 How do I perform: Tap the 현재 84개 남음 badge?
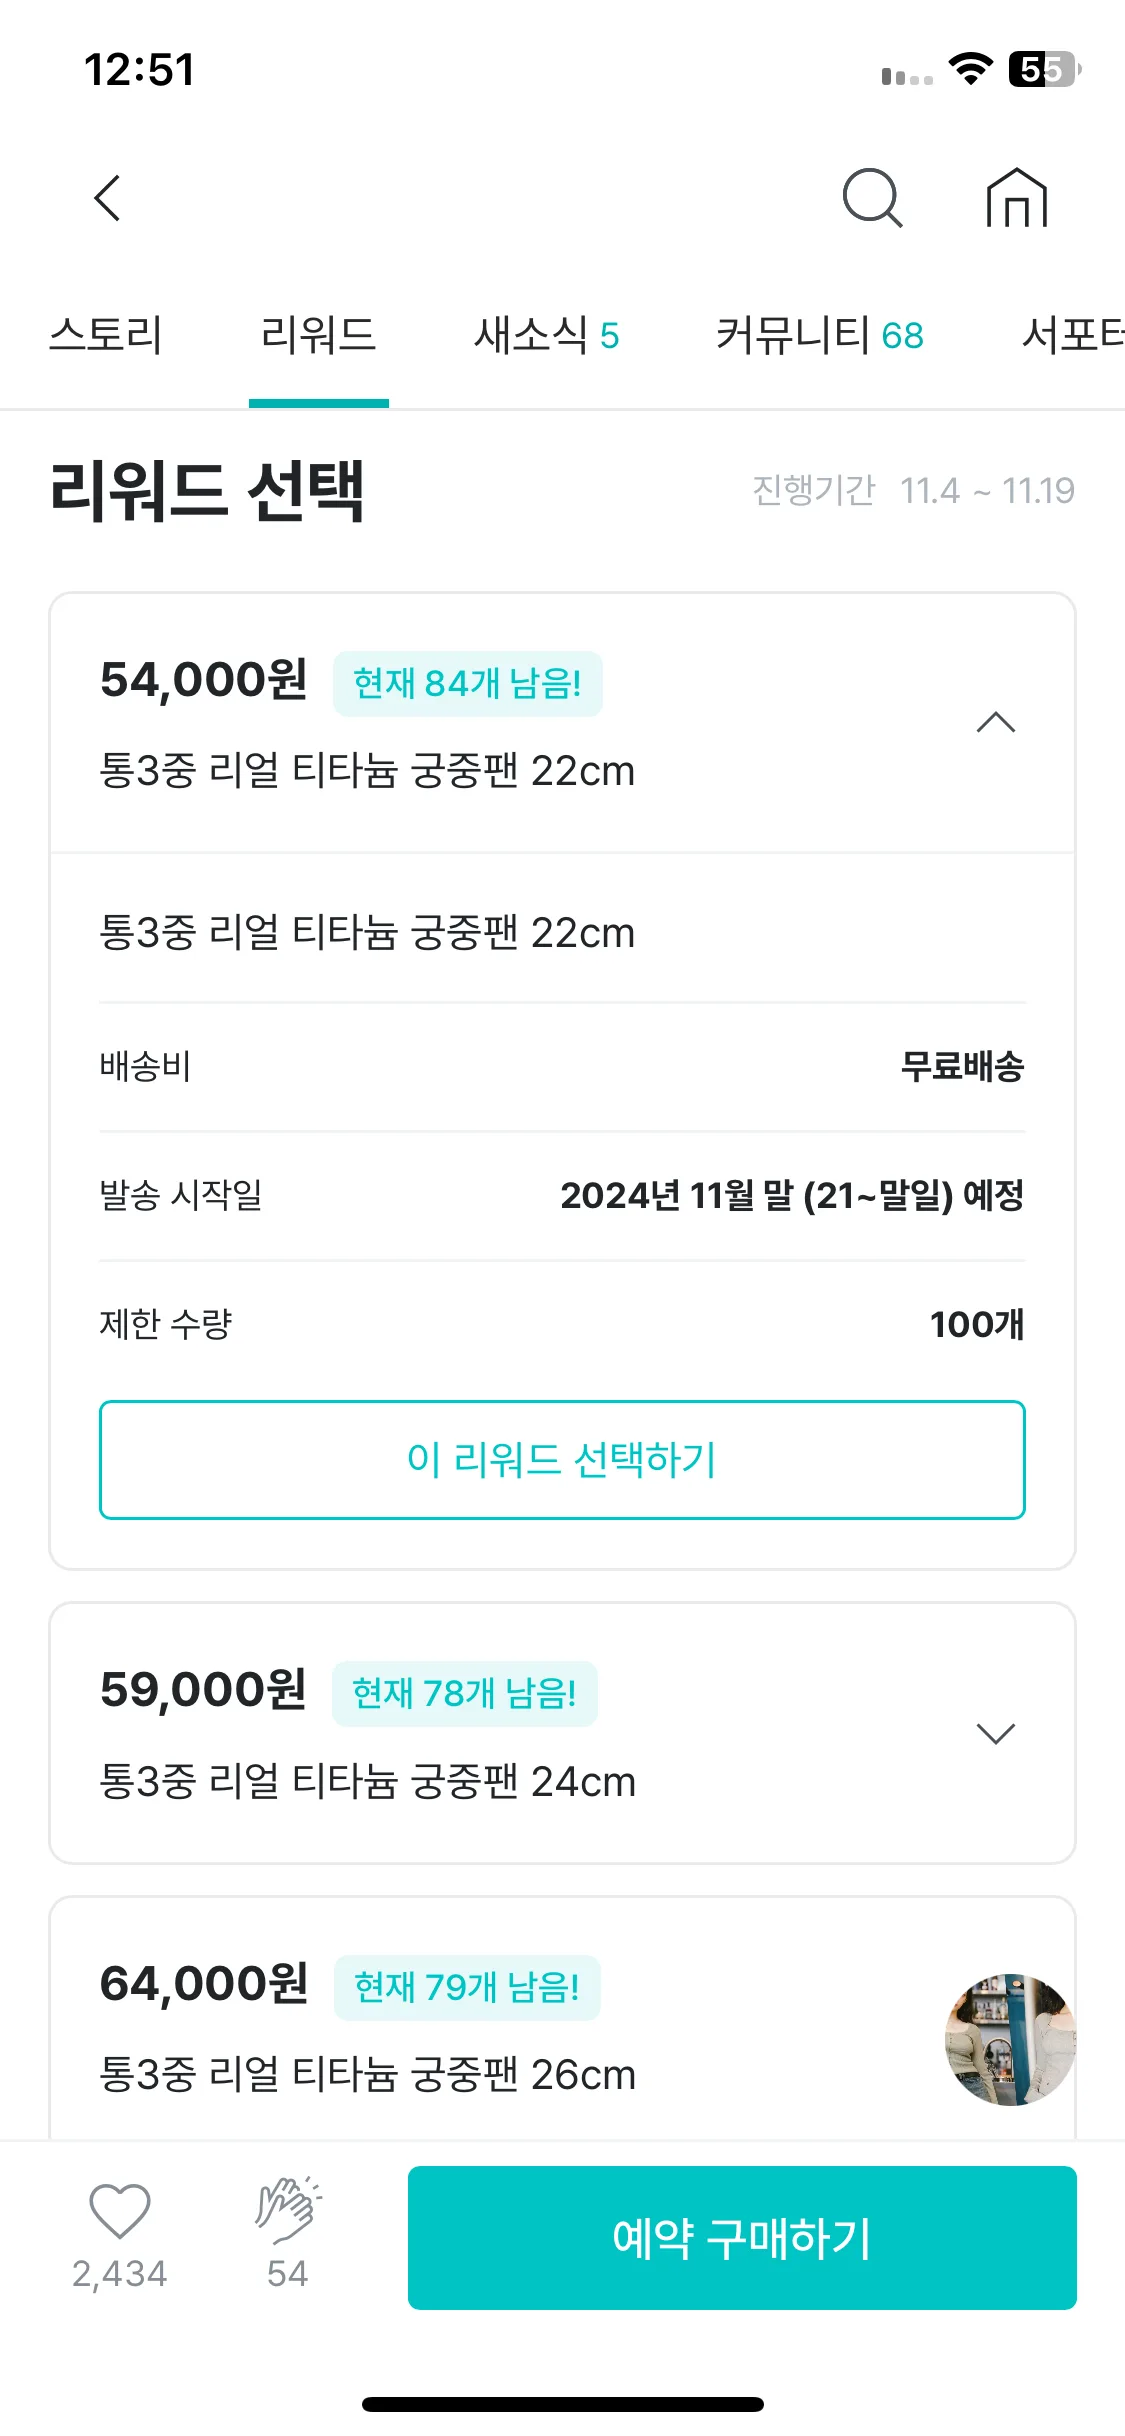(468, 684)
